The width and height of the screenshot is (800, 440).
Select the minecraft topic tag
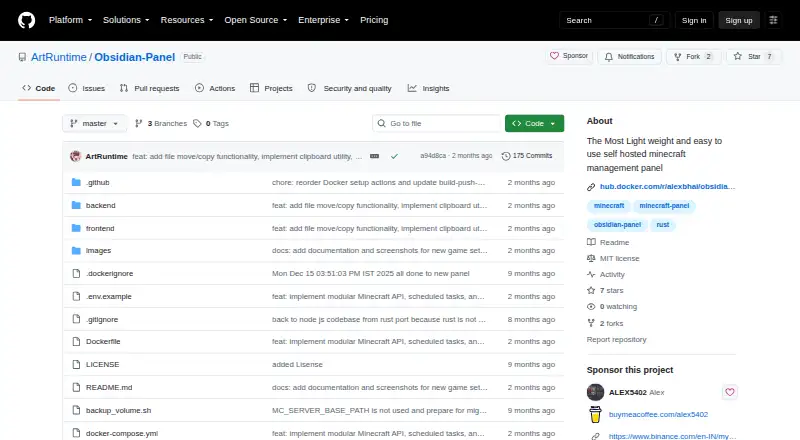pos(609,206)
